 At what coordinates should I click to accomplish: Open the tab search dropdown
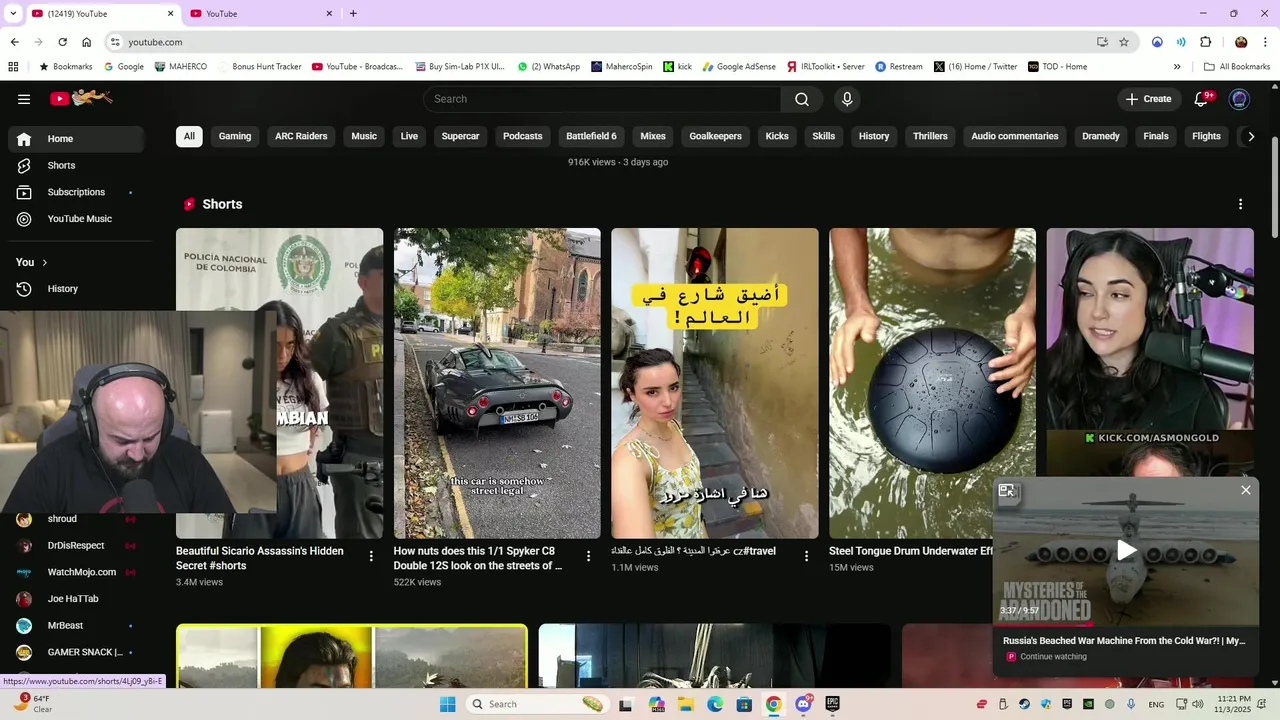tap(13, 14)
